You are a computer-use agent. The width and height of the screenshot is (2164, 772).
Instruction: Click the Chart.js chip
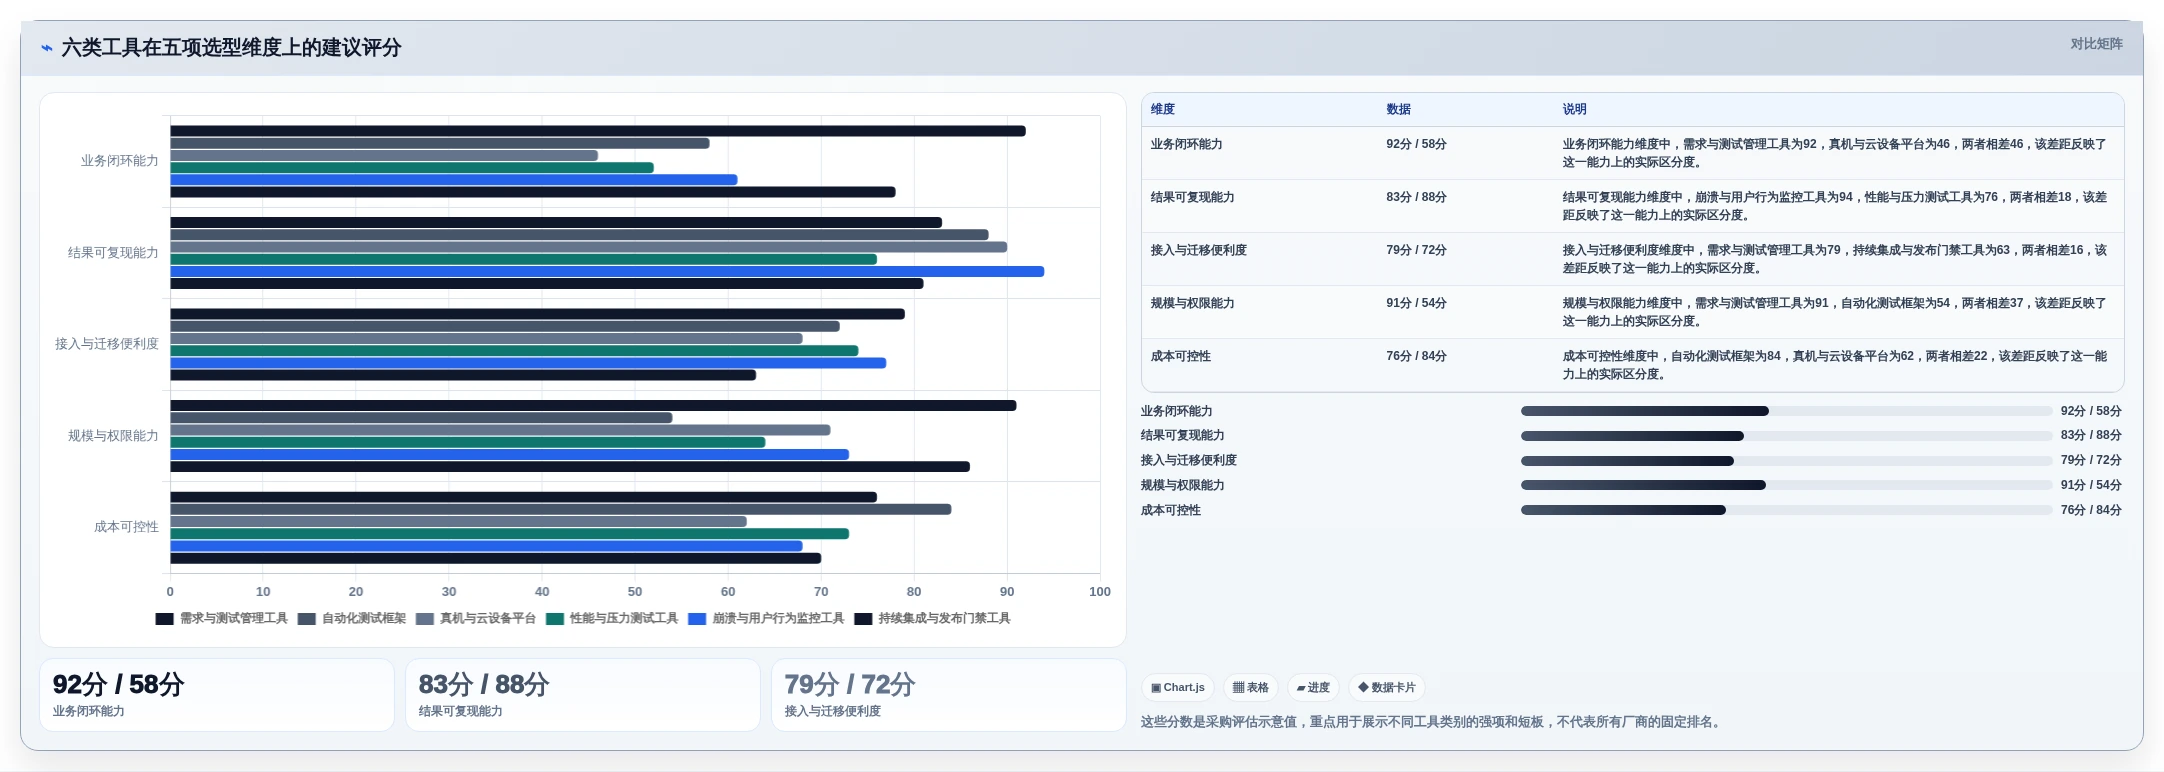(1177, 688)
